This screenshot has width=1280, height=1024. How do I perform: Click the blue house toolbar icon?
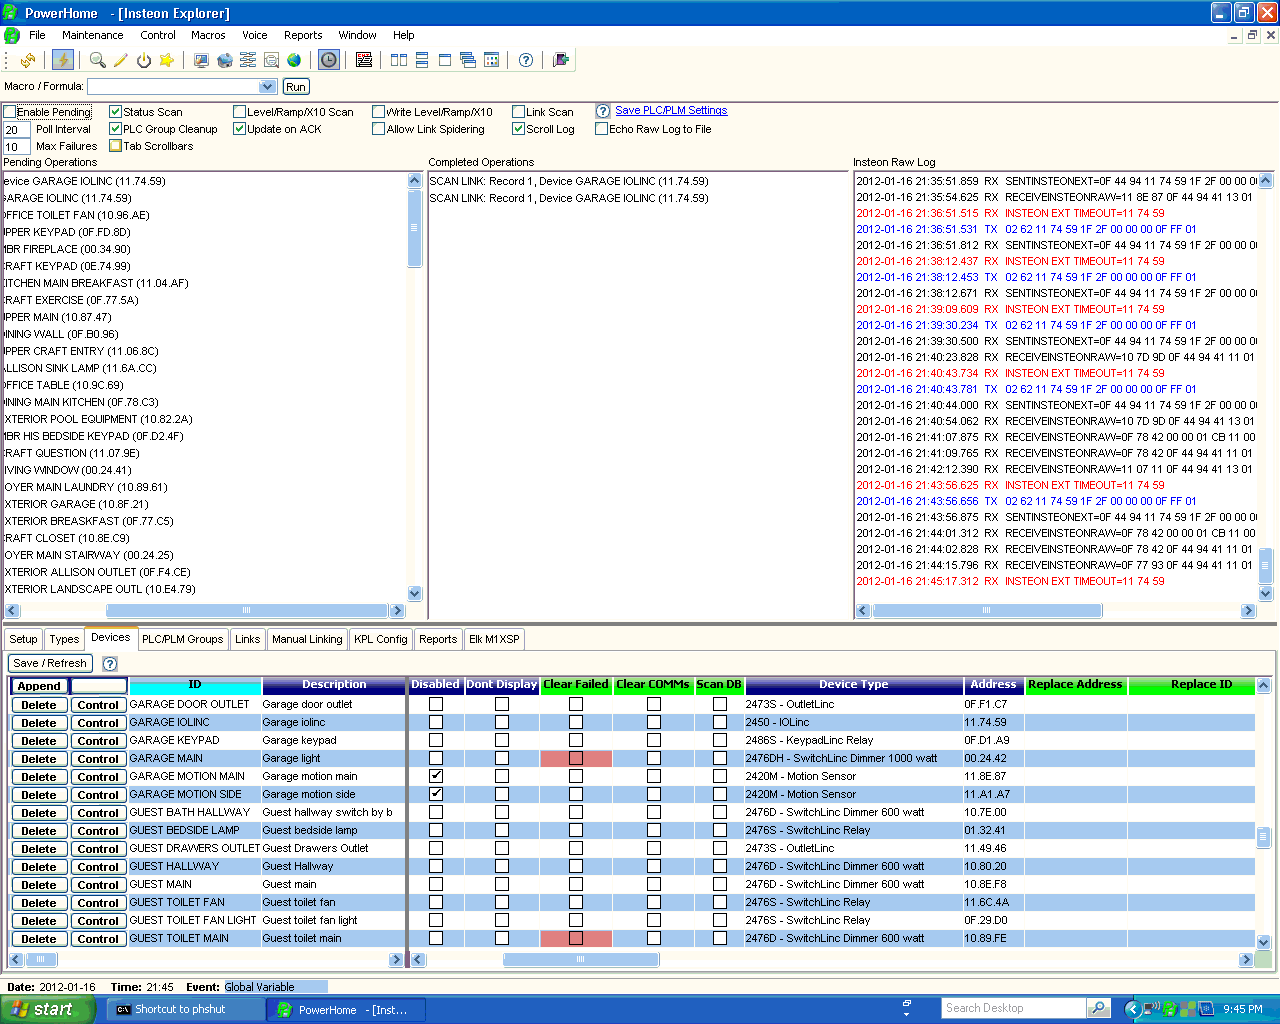[224, 60]
